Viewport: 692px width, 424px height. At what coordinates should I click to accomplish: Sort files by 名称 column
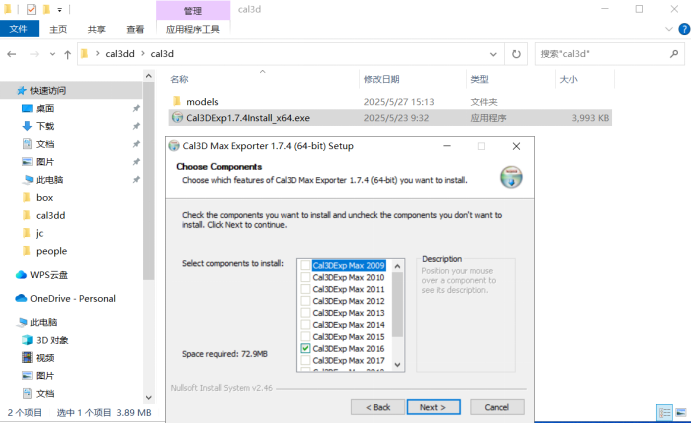179,79
